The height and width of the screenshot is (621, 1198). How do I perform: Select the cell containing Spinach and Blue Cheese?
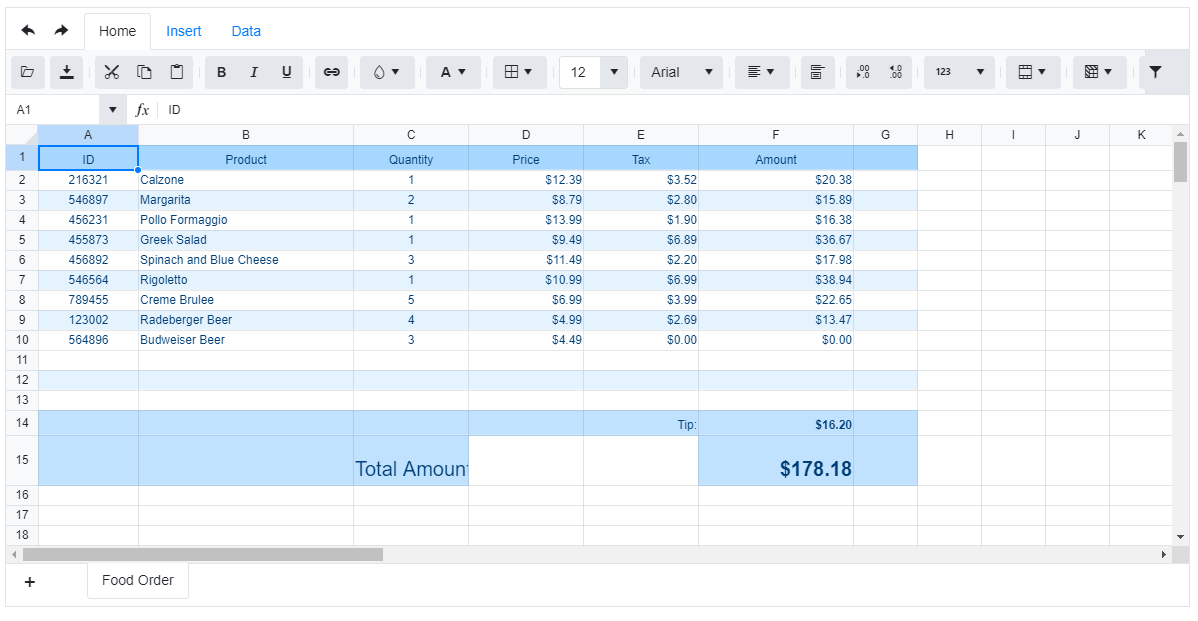[x=246, y=260]
